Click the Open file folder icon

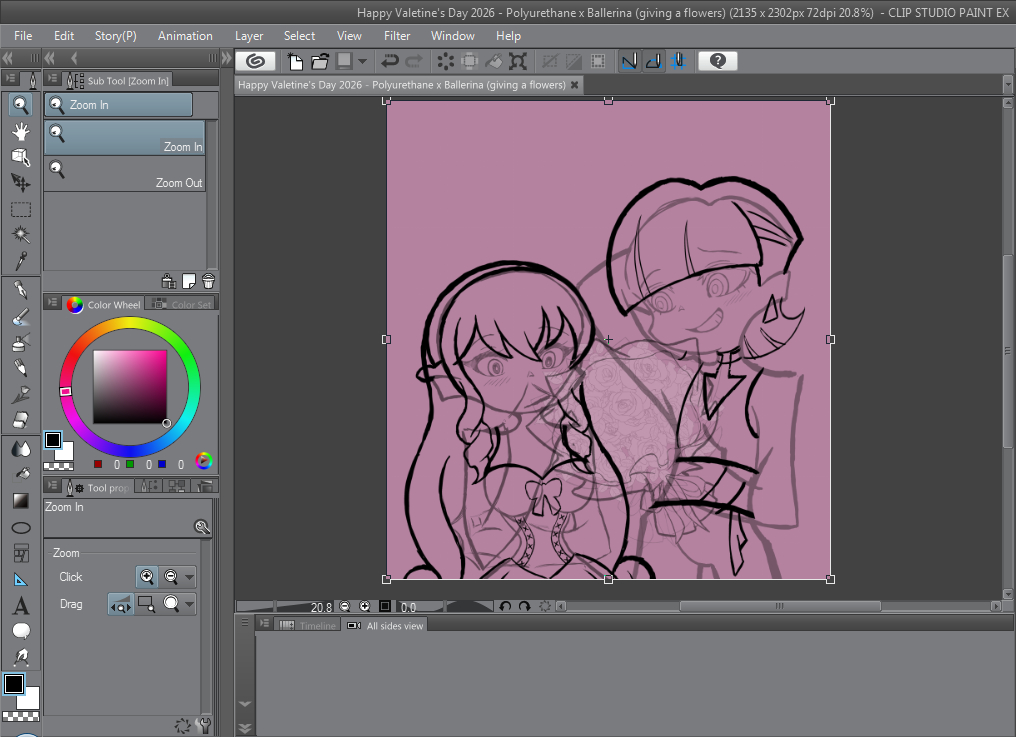tap(320, 62)
